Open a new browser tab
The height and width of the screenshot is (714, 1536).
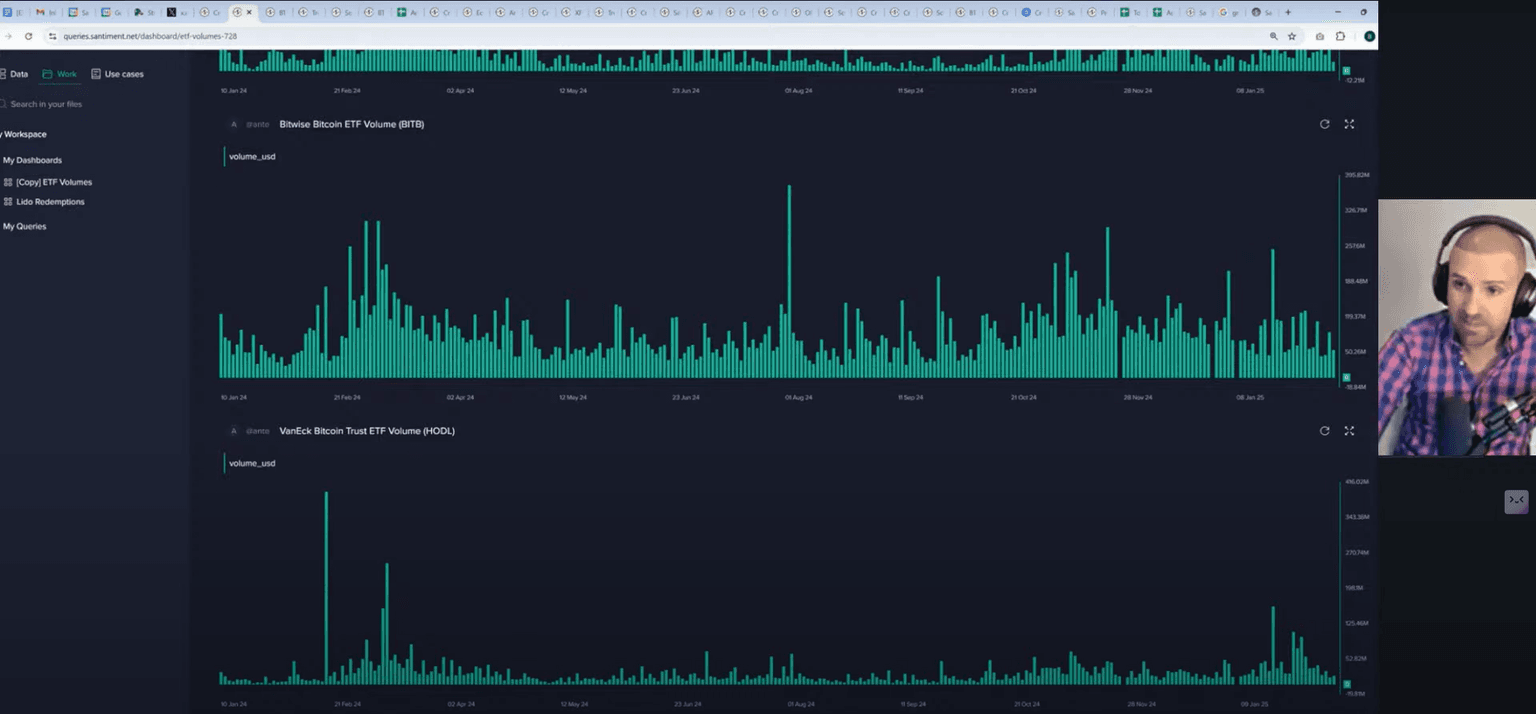[x=1287, y=12]
